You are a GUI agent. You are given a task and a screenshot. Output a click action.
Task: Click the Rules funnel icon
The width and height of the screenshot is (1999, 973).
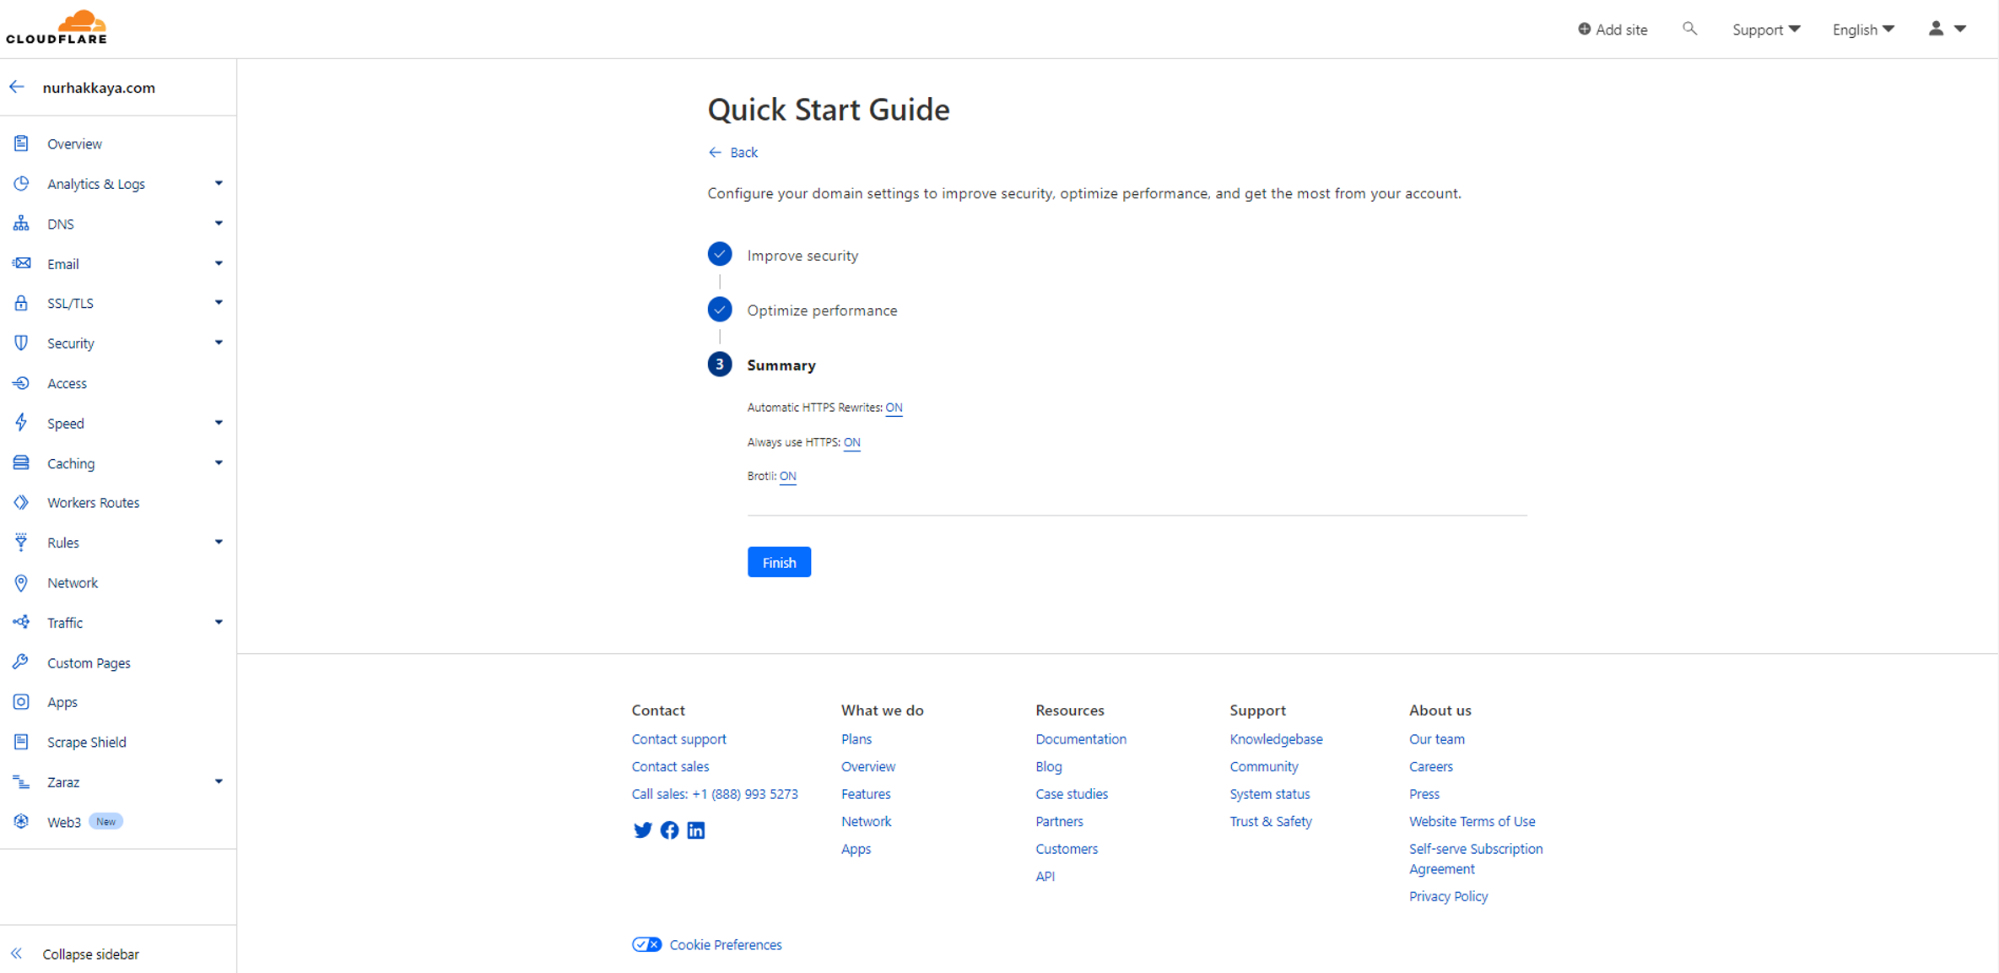click(x=21, y=543)
